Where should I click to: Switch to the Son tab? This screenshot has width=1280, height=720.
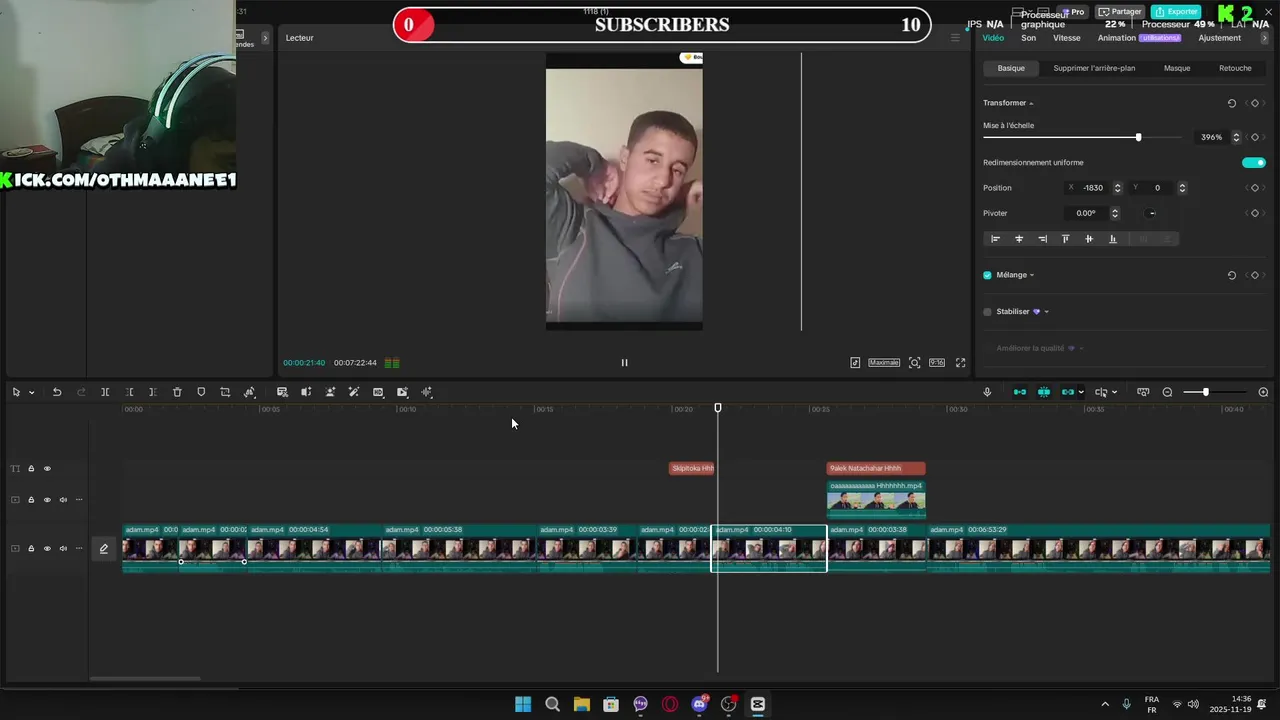[1028, 38]
